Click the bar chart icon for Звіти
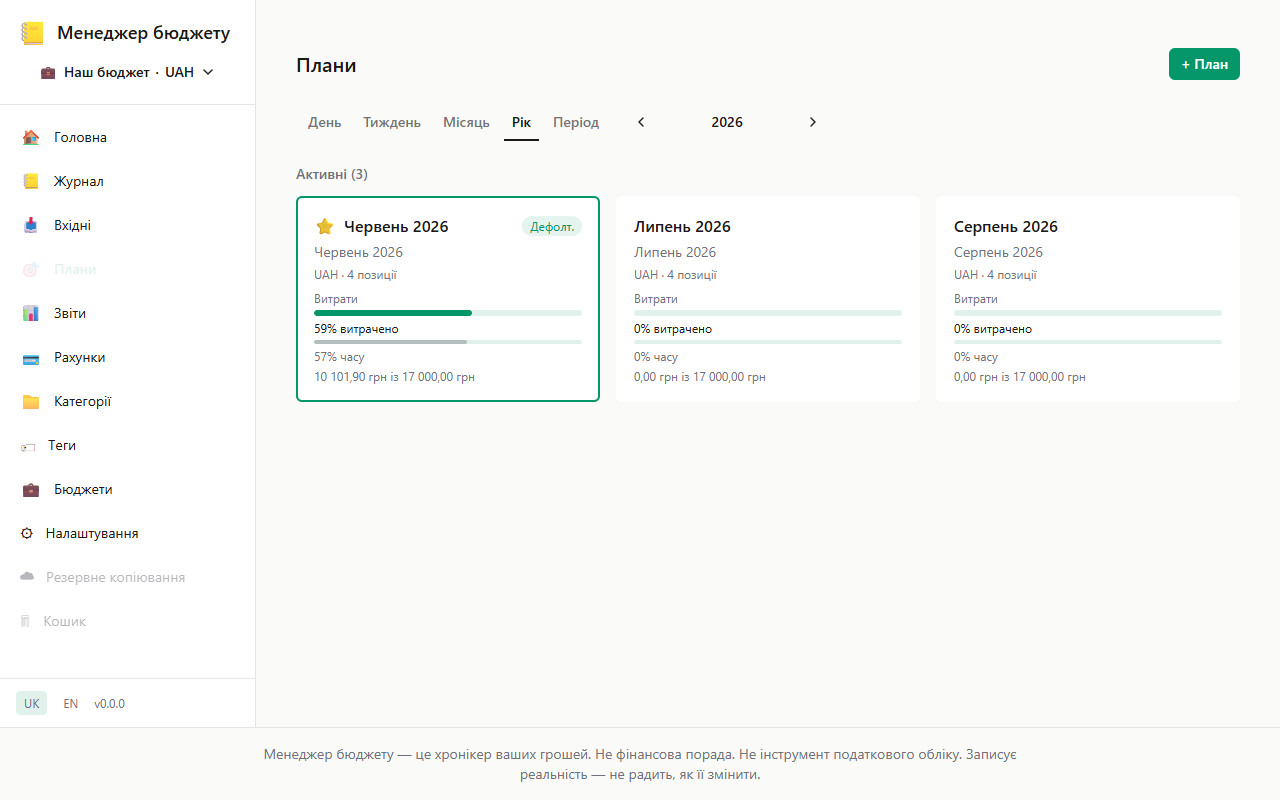 [x=31, y=313]
